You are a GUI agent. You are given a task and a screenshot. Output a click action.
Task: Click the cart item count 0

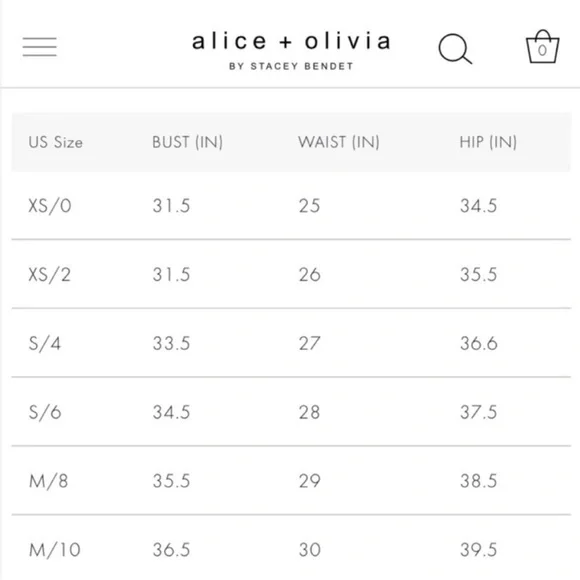pos(542,50)
